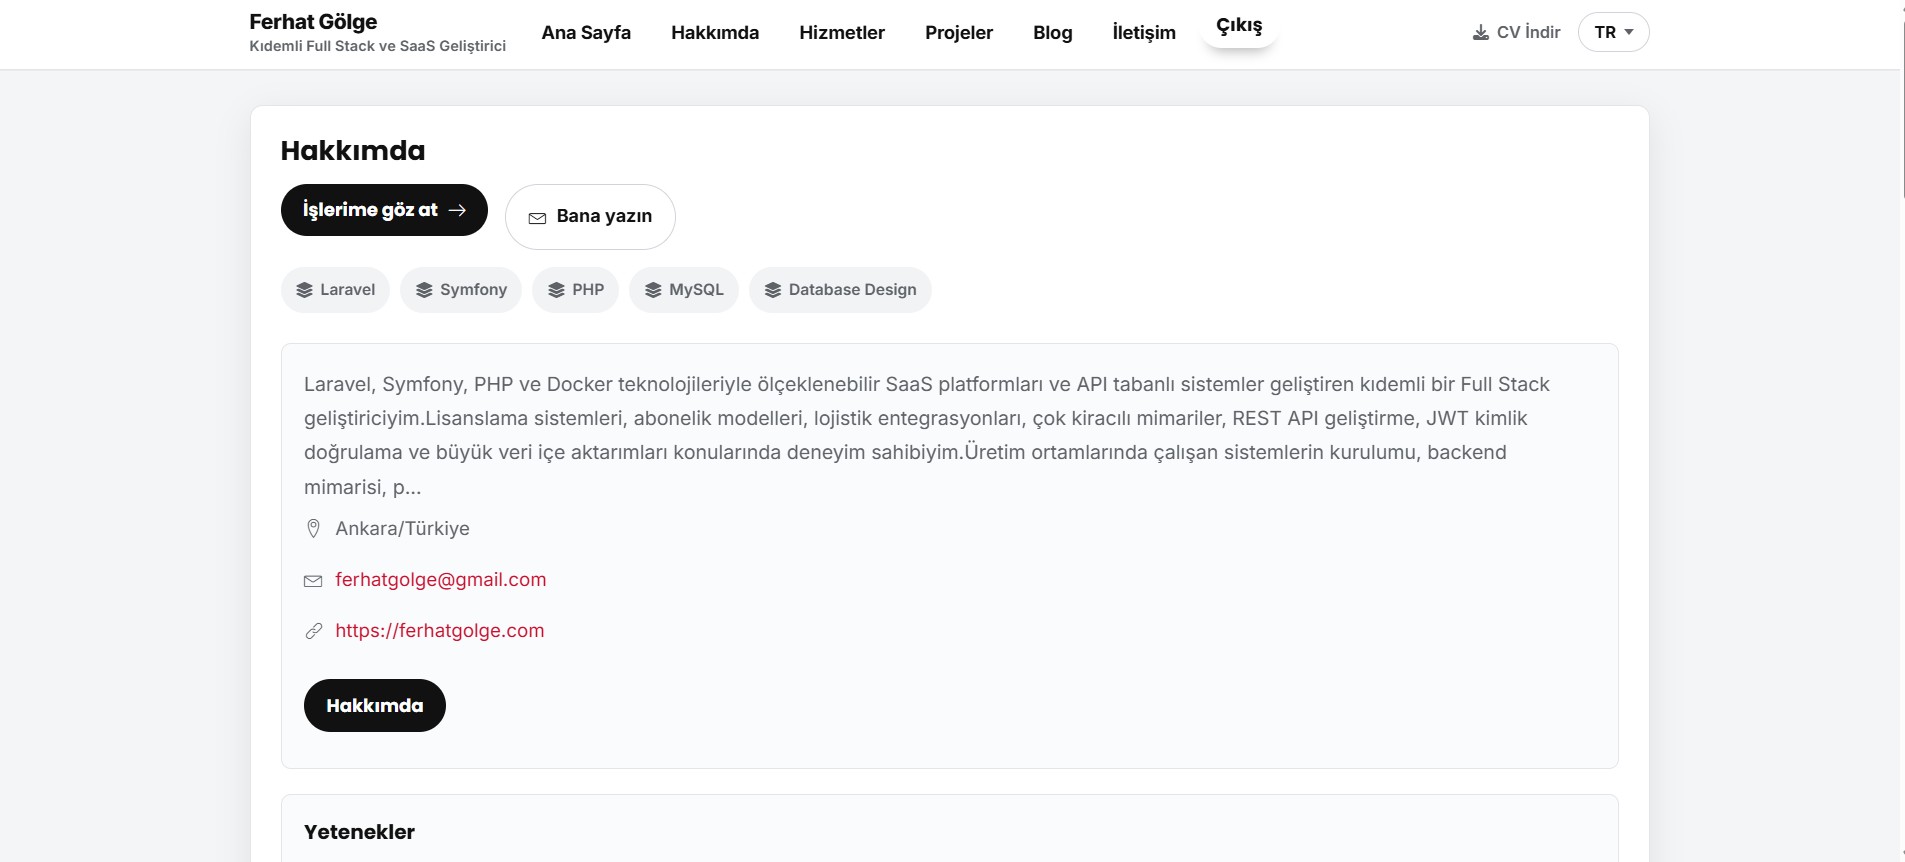Click the Ankara/Türkiye location text
Viewport: 1905px width, 862px height.
coord(402,528)
